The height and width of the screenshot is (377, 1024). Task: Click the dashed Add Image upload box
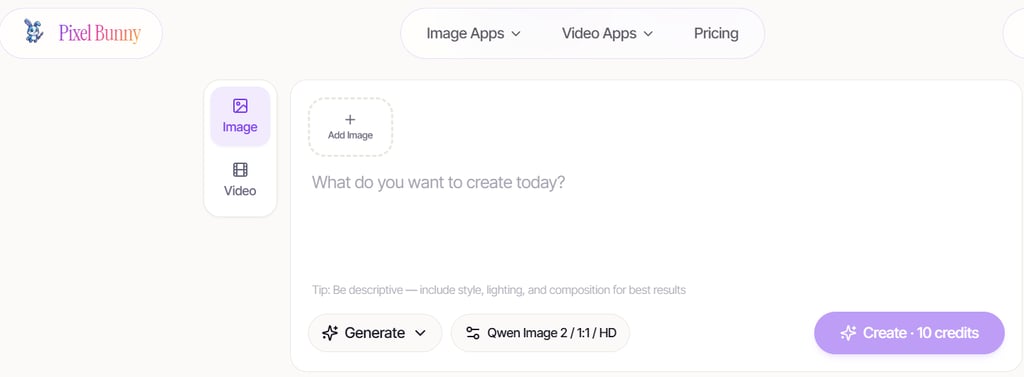[350, 127]
